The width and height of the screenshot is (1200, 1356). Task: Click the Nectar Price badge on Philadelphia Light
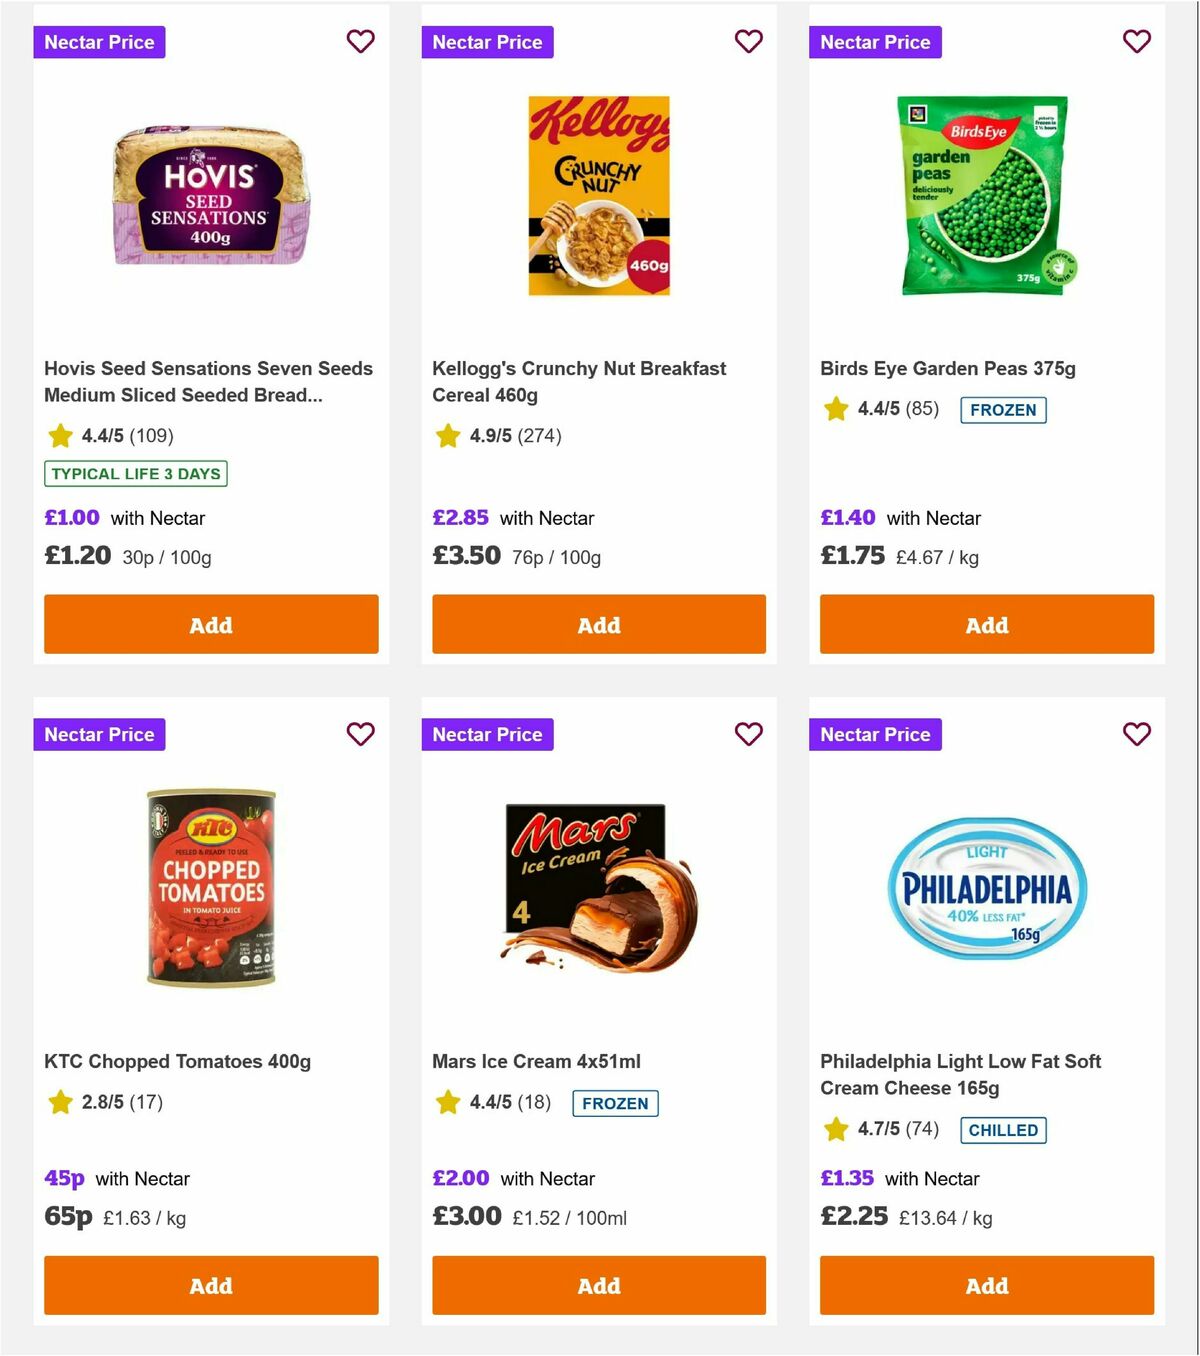point(875,734)
